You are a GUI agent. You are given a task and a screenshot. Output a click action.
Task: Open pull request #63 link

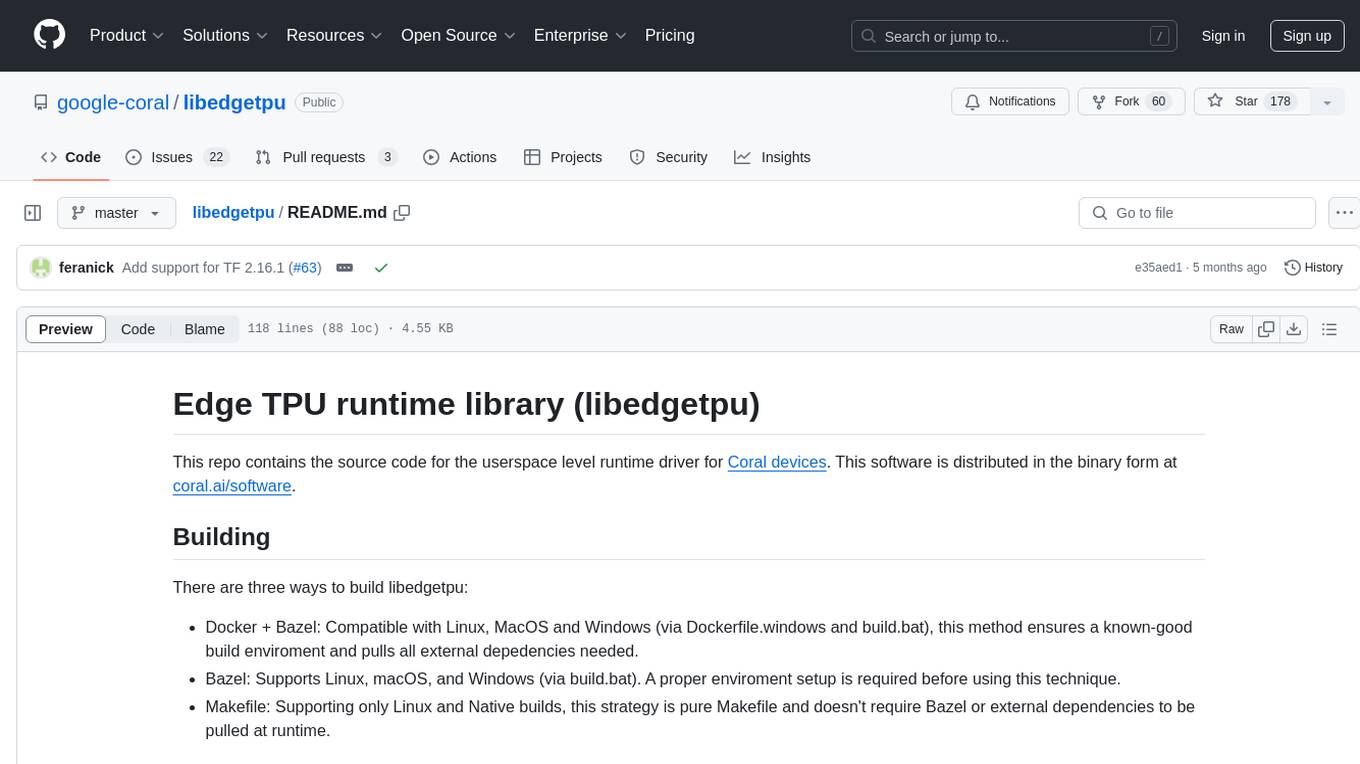point(304,268)
